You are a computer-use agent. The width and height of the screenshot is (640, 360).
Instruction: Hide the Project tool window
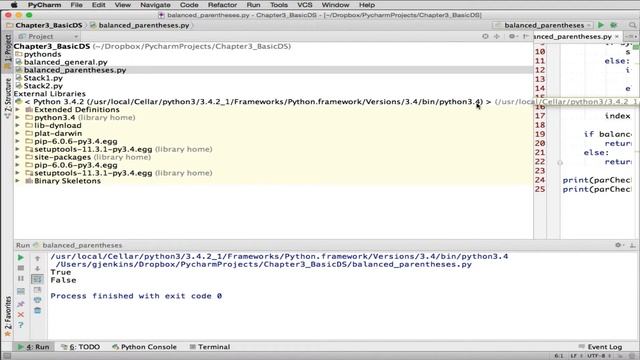(526, 36)
